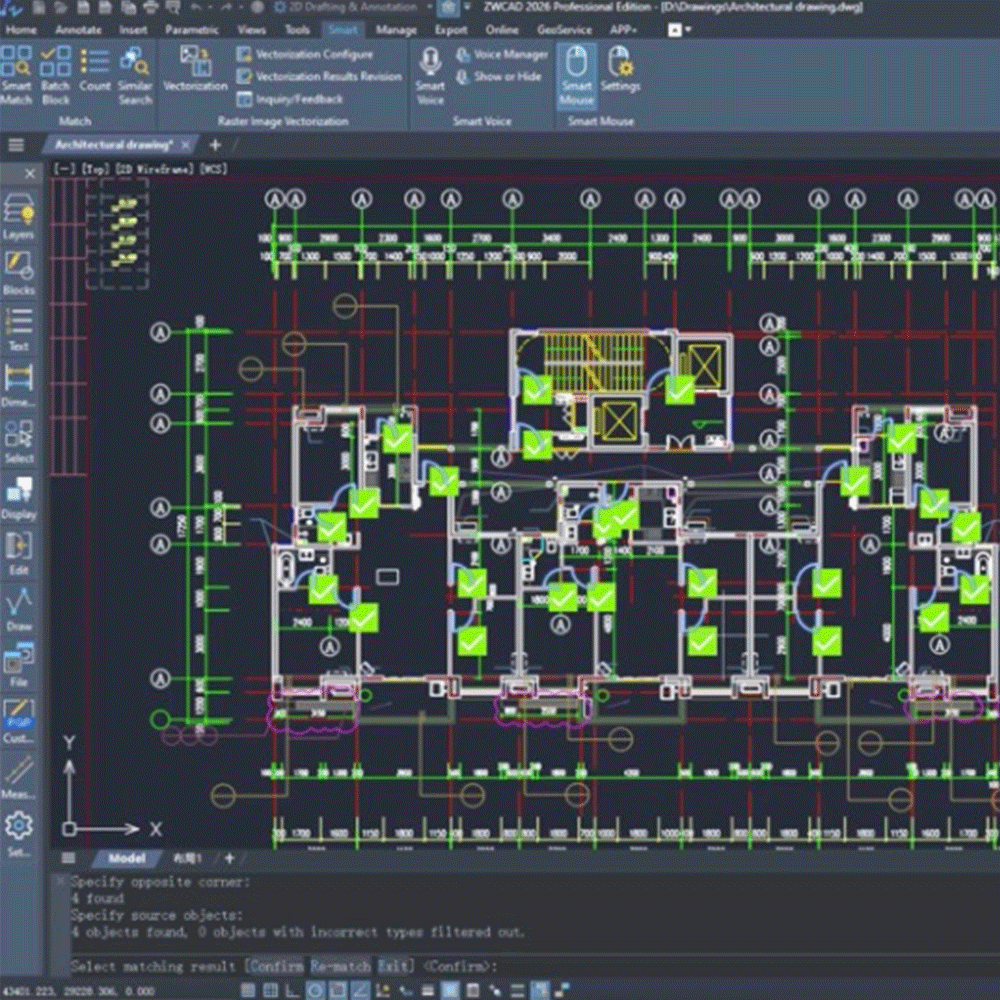Click the [WCS] viewport label
Viewport: 1000px width, 1000px height.
[213, 169]
